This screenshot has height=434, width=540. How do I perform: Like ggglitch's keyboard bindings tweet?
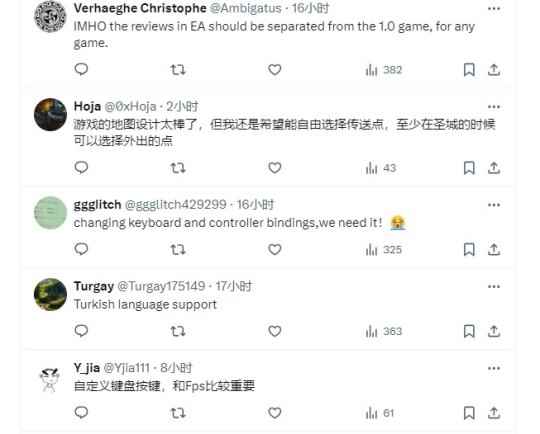[x=274, y=249]
